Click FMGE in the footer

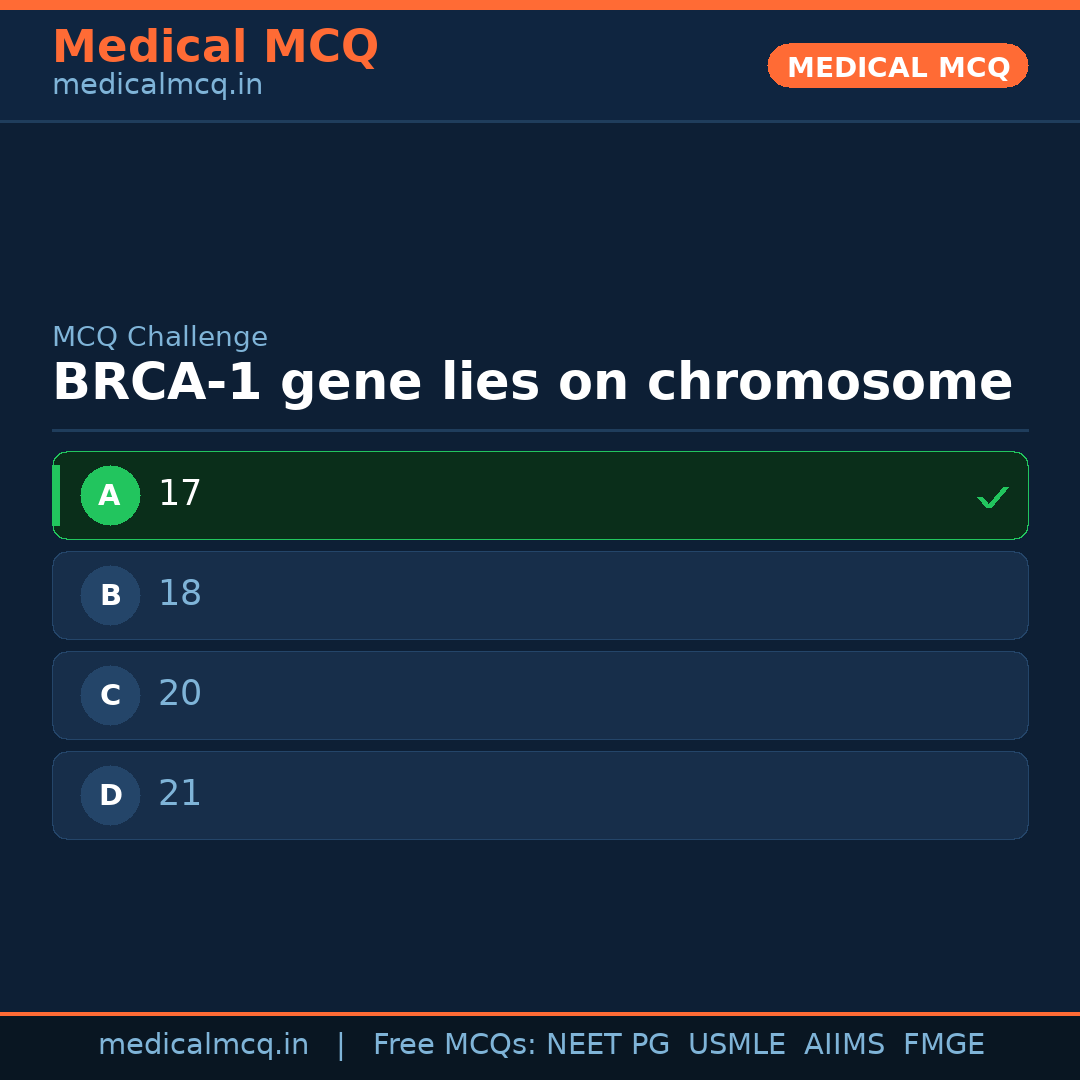click(x=943, y=1045)
